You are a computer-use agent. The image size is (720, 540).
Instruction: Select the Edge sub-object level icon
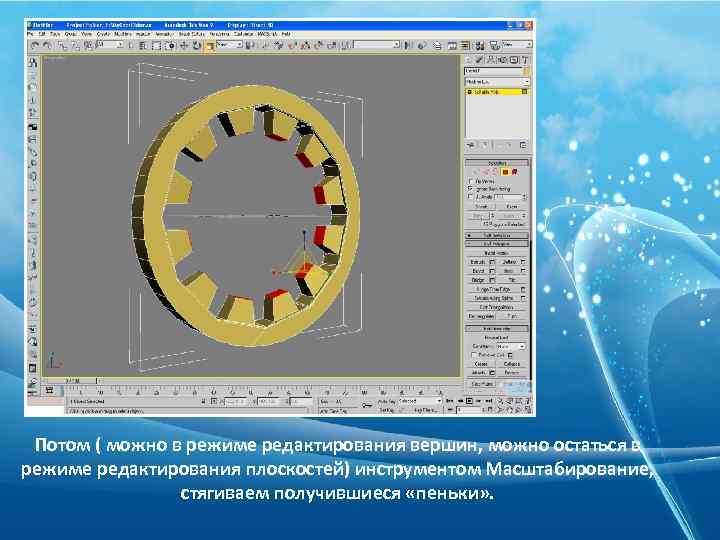[x=485, y=172]
